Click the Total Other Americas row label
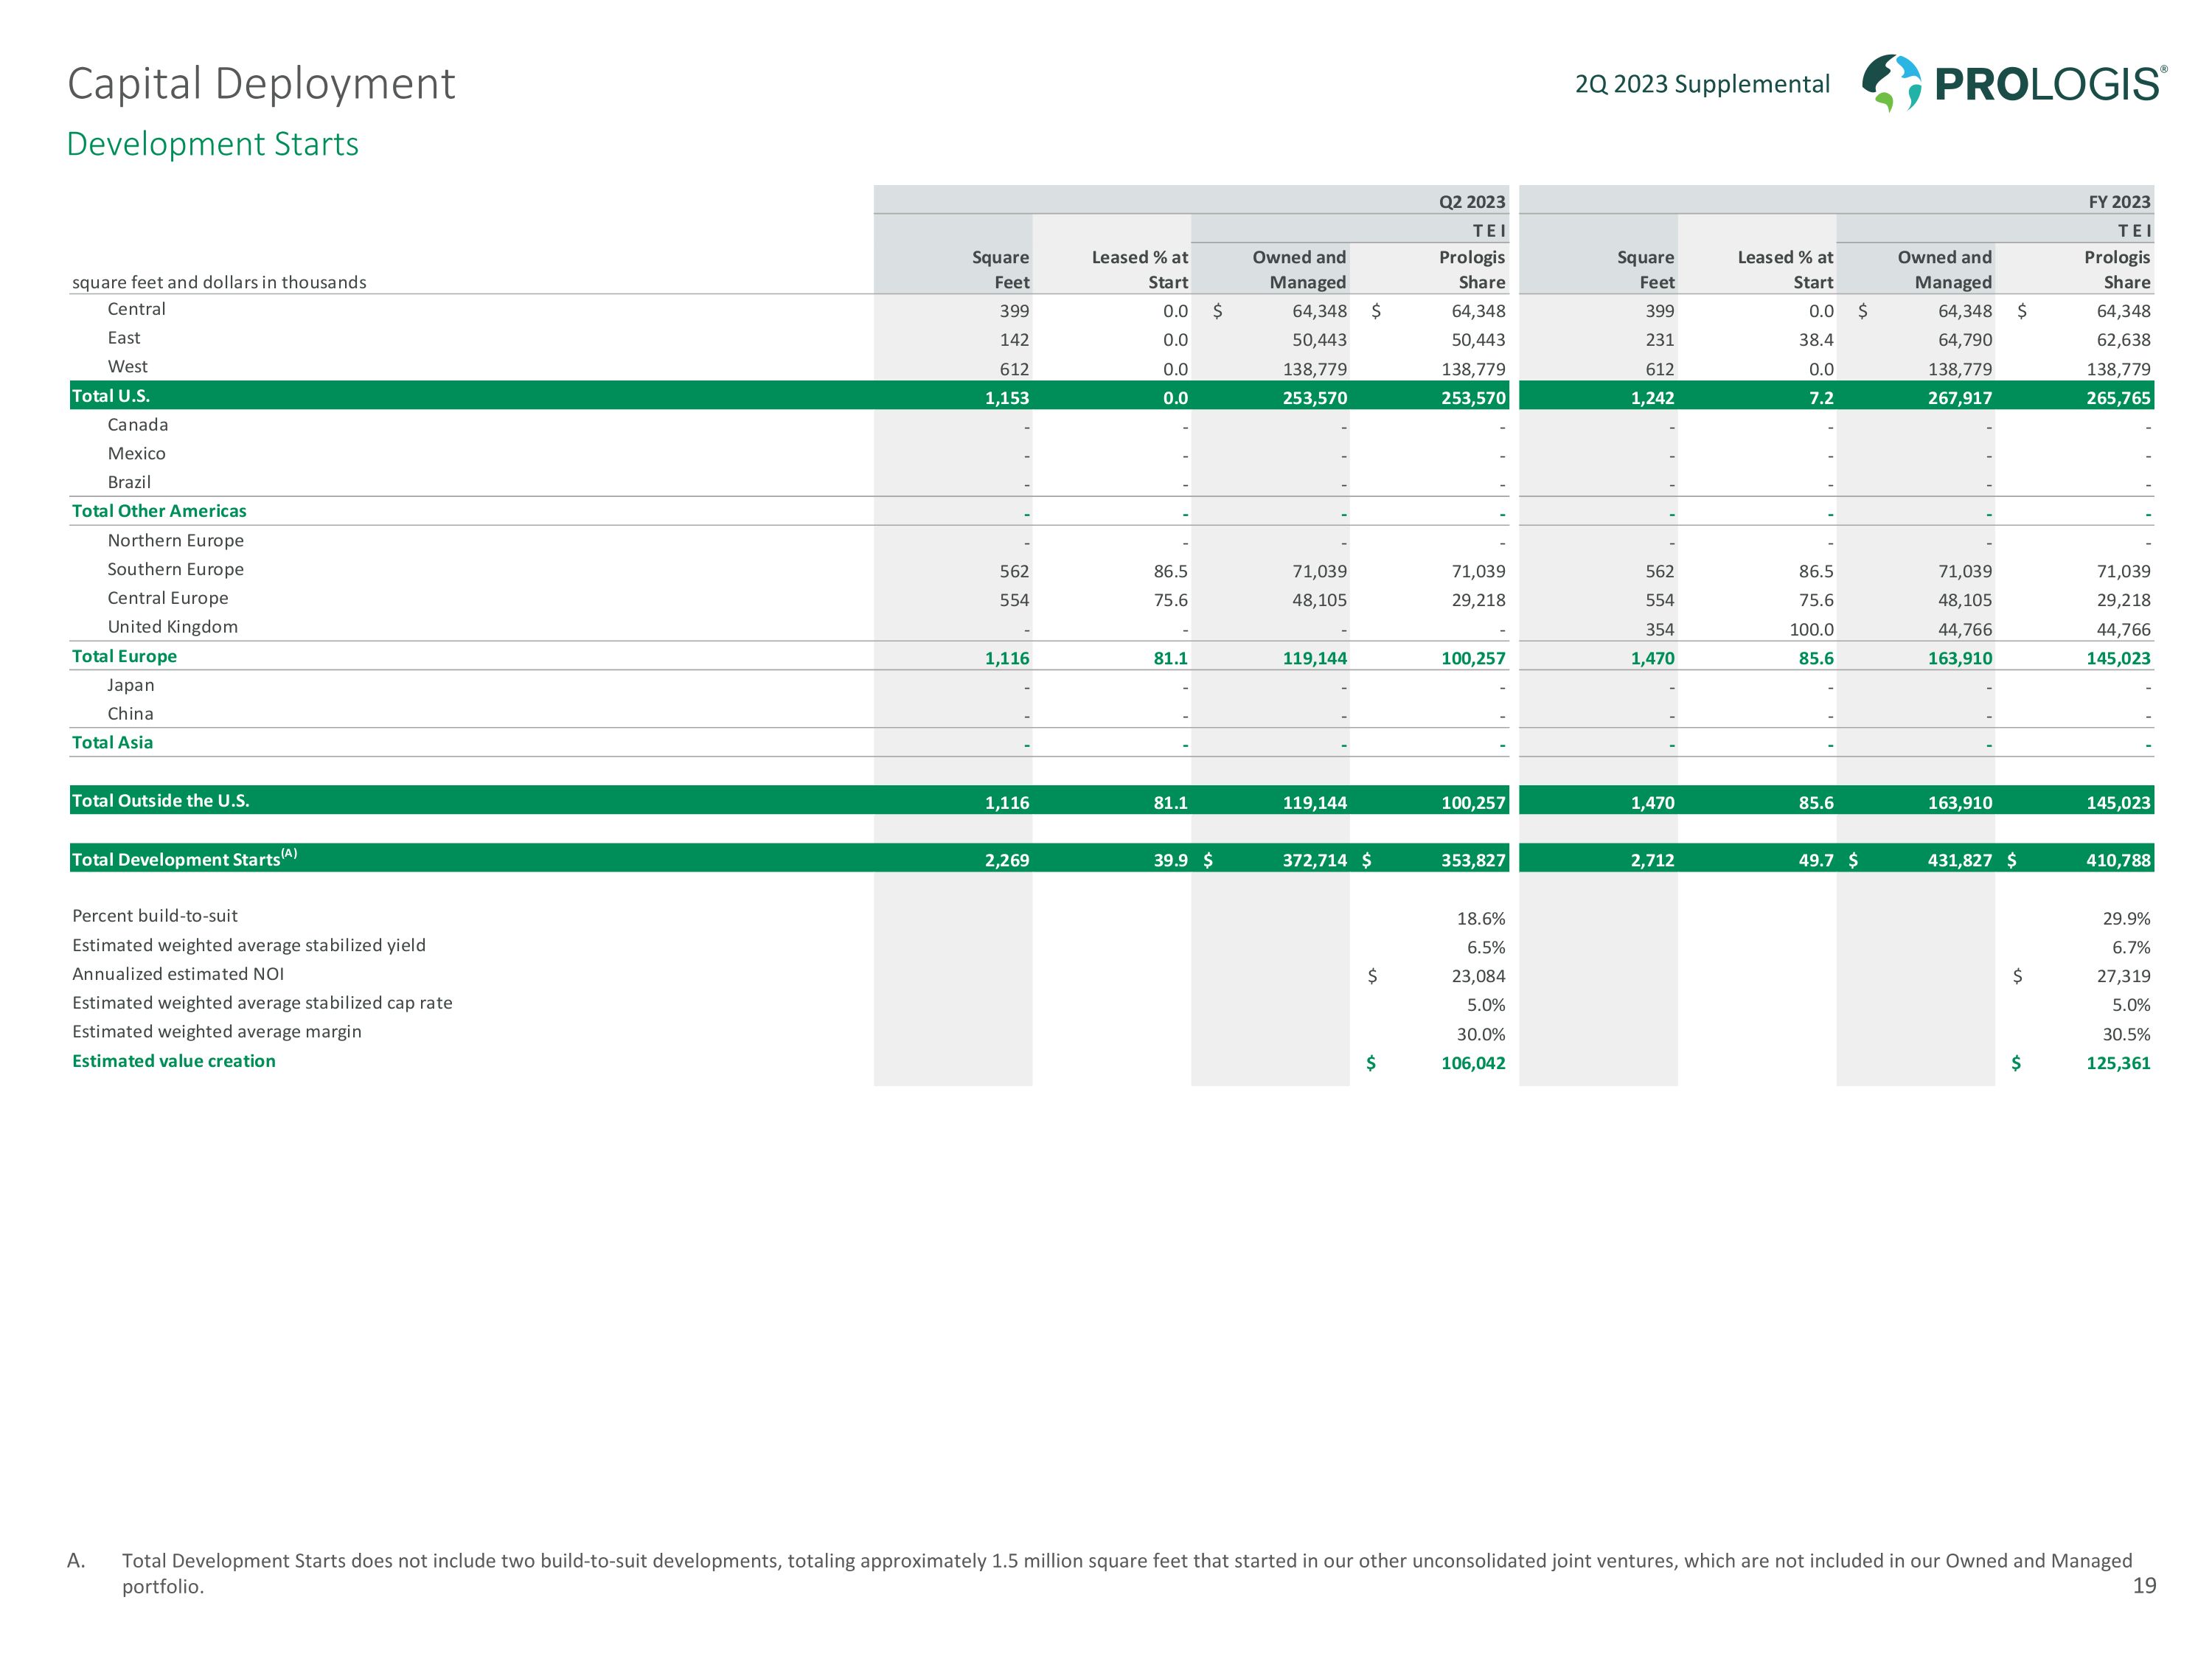The image size is (2212, 1659). [159, 511]
